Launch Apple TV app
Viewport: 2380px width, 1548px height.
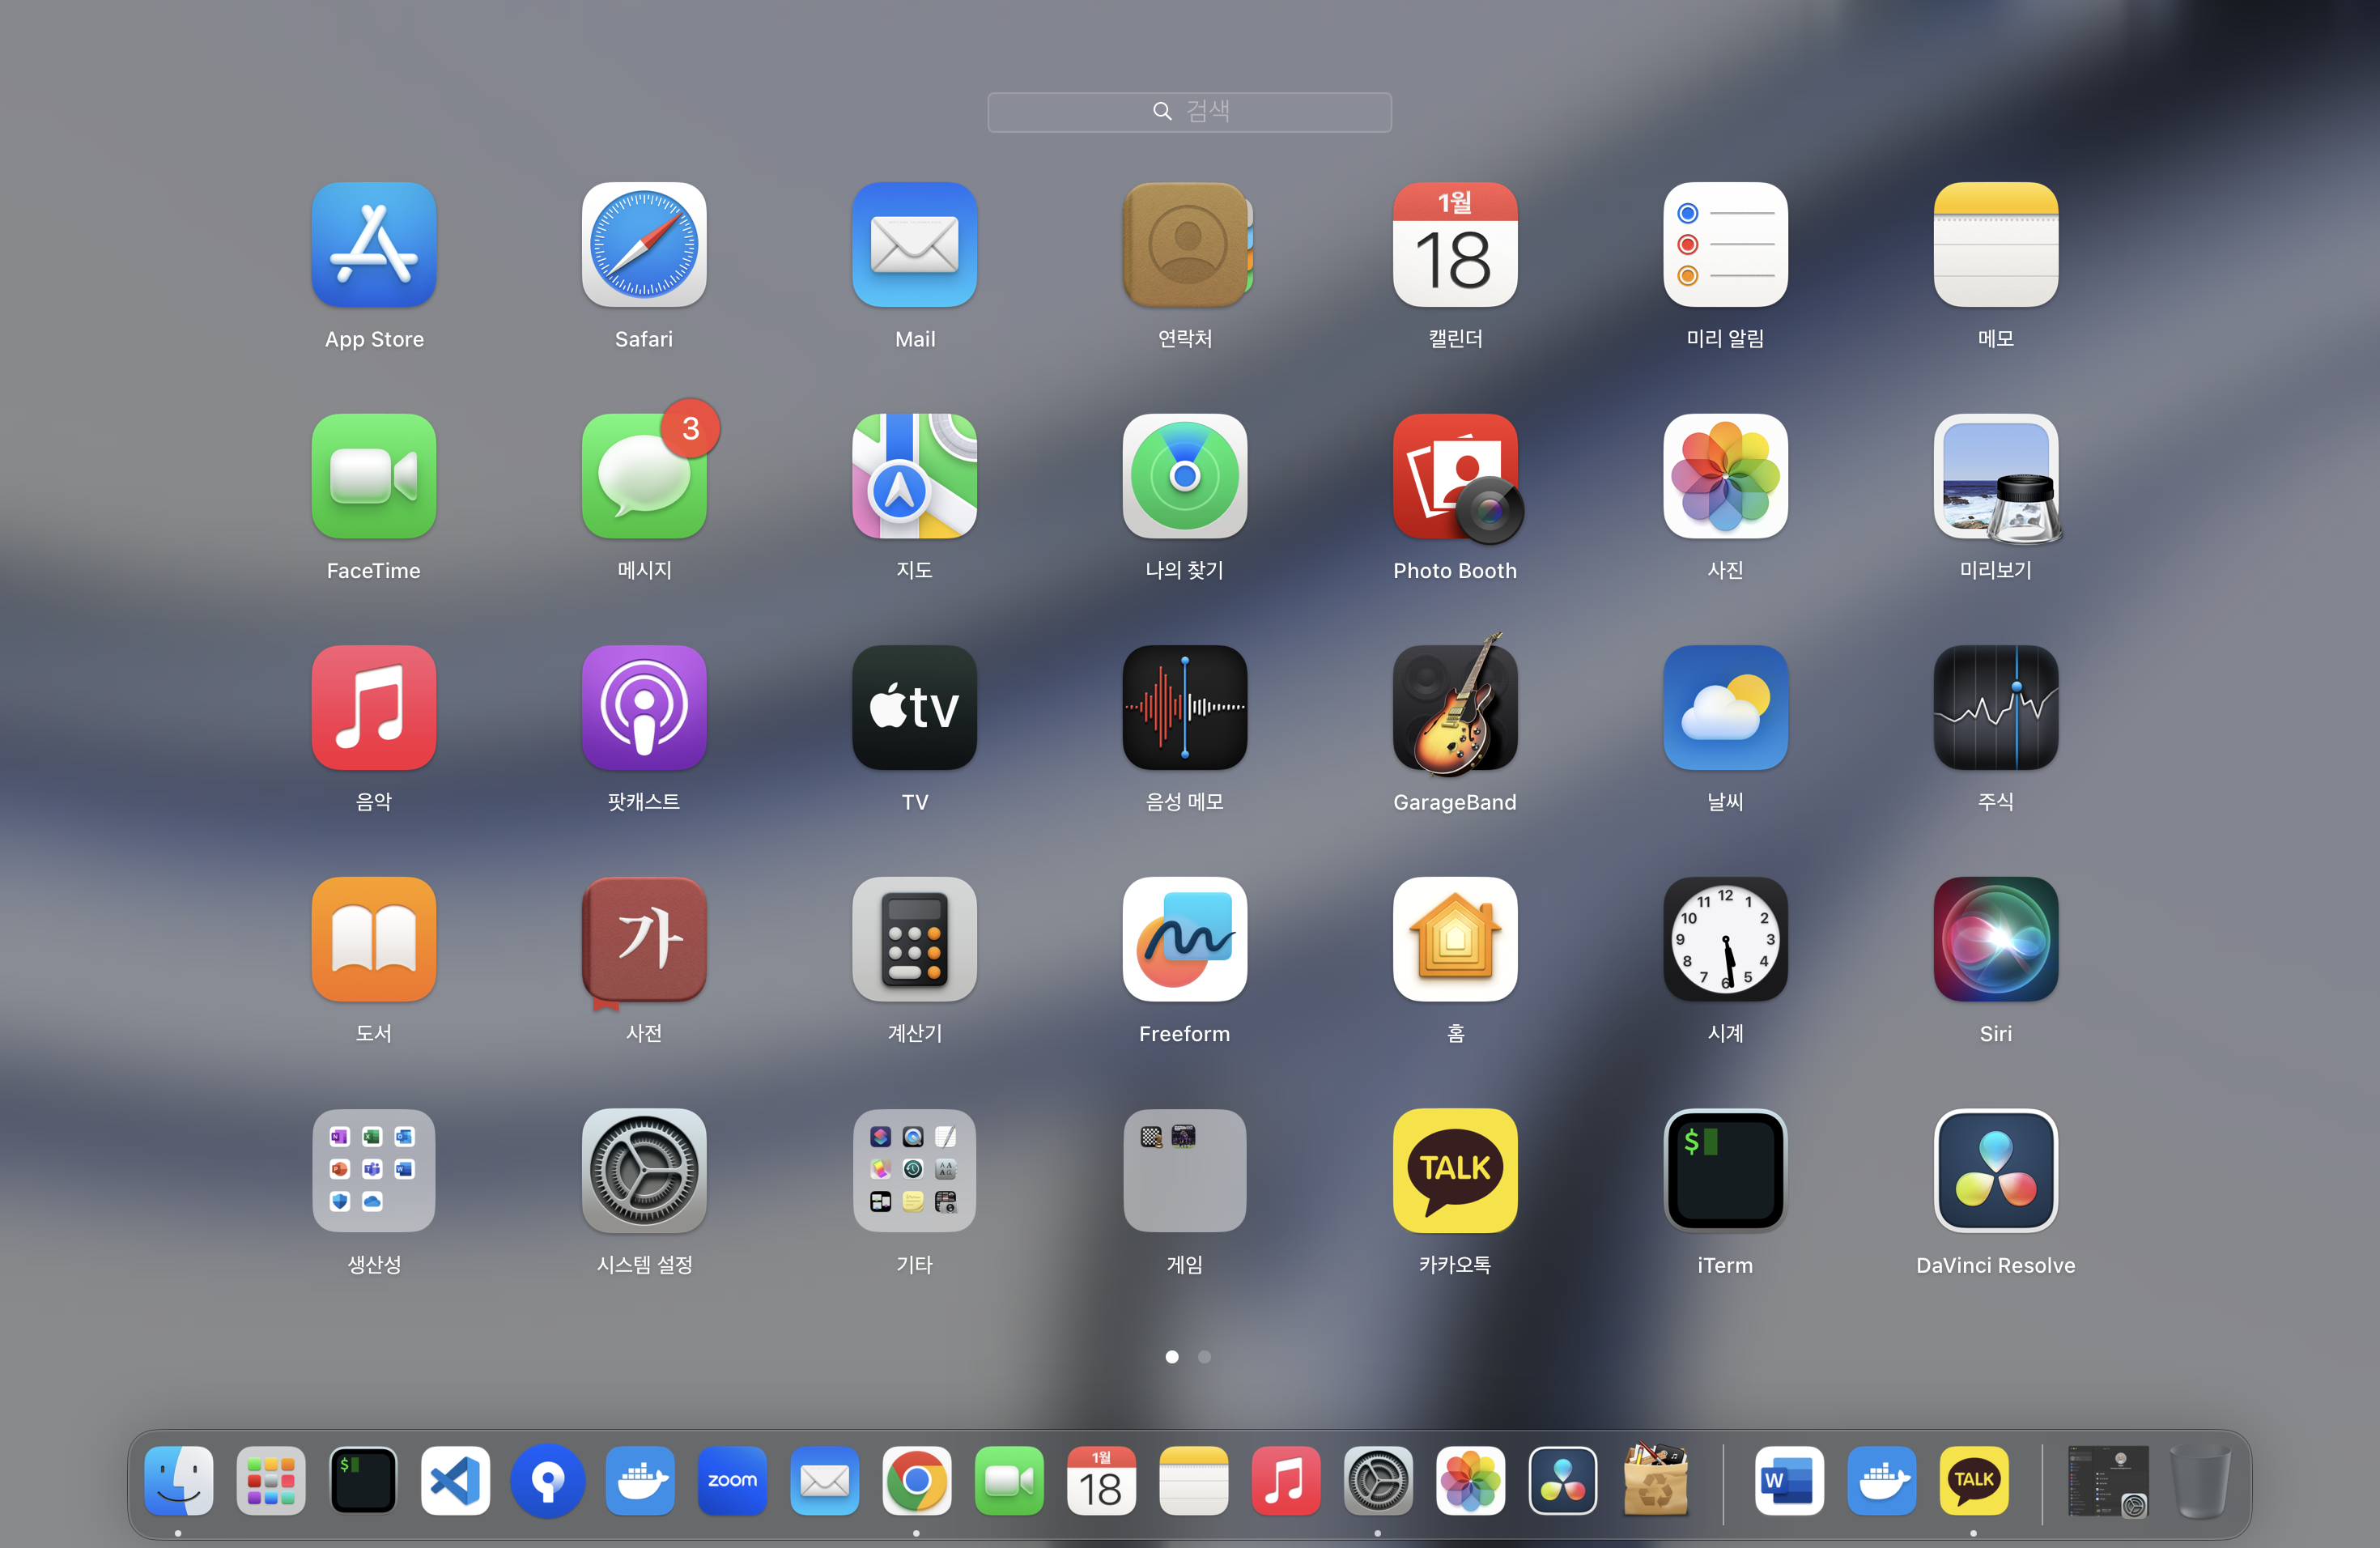914,707
